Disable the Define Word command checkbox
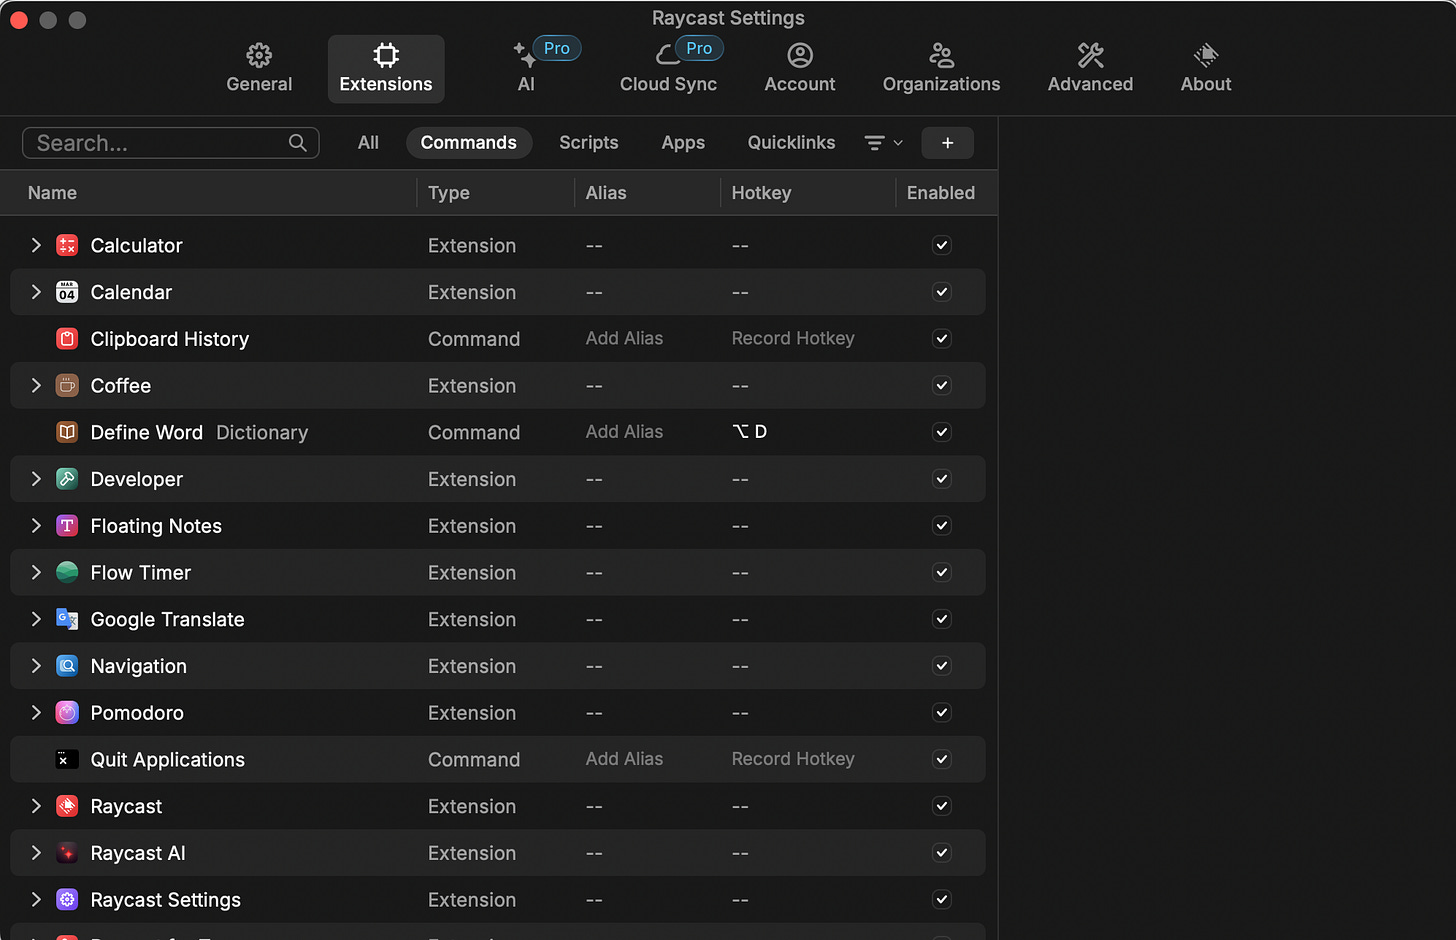Image resolution: width=1456 pixels, height=940 pixels. click(941, 432)
